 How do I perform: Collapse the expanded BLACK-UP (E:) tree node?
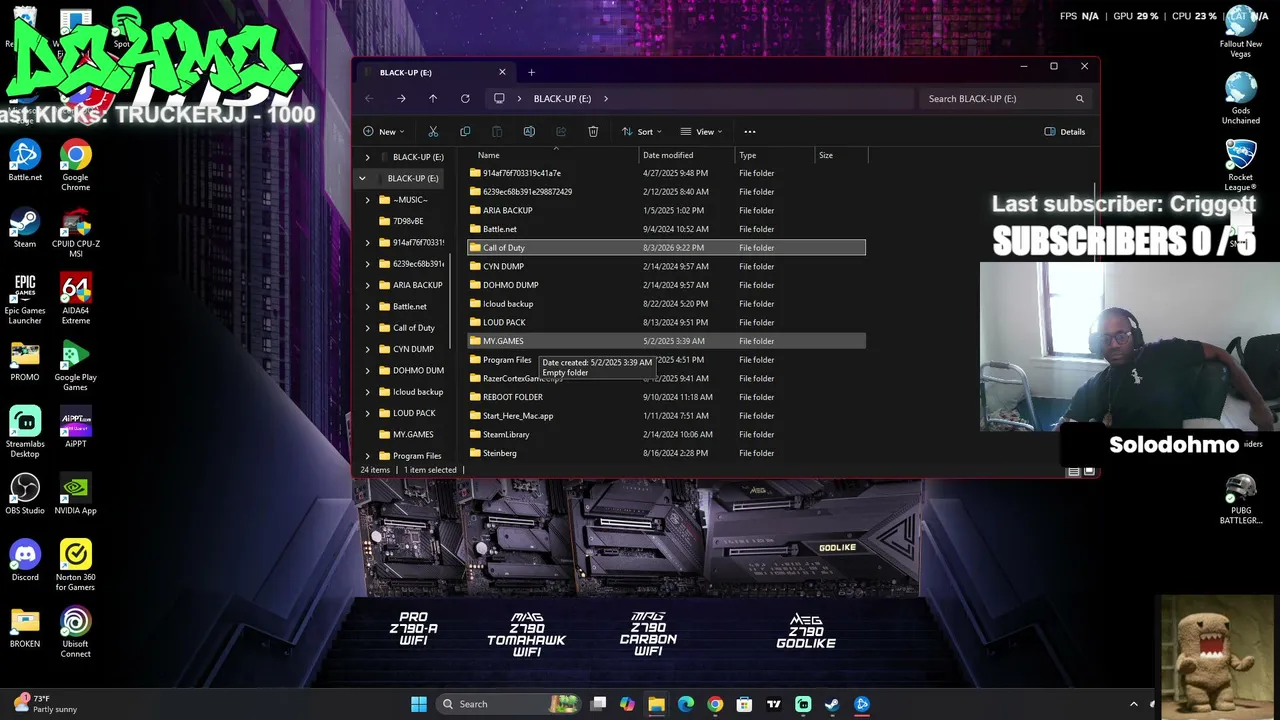362,178
